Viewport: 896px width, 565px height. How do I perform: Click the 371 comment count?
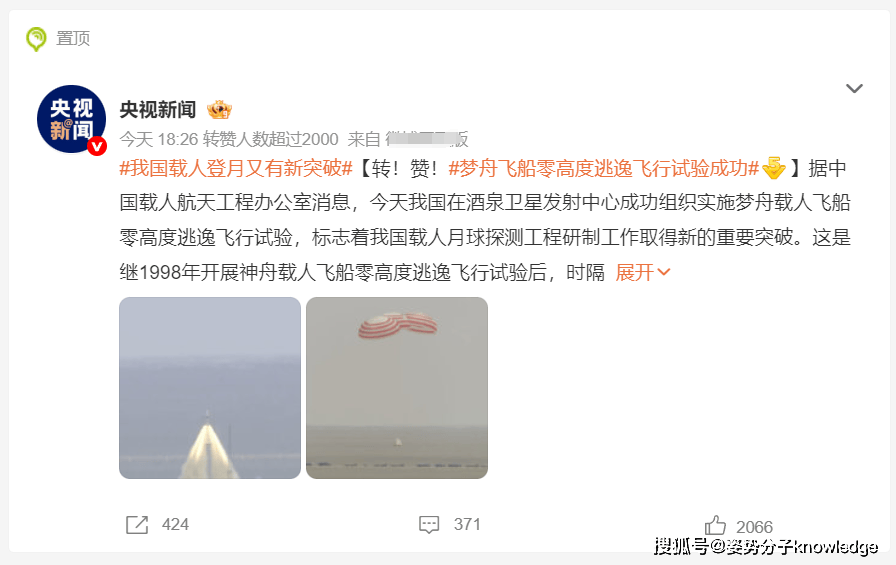(x=467, y=524)
